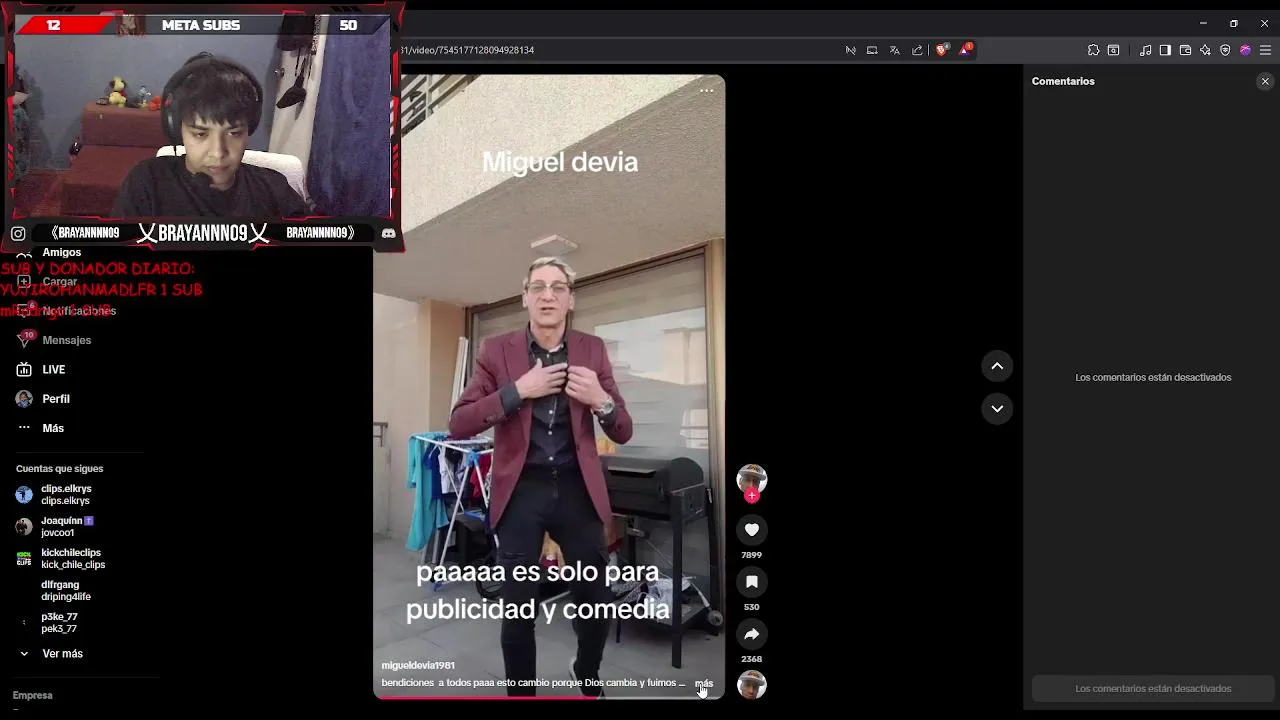The width and height of the screenshot is (1280, 720).
Task: Click the kickchileclips avatar icon
Action: (x=24, y=559)
